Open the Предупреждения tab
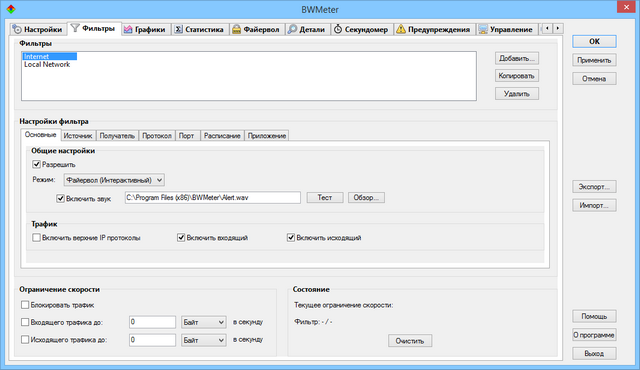This screenshot has width=640, height=370. point(434,29)
